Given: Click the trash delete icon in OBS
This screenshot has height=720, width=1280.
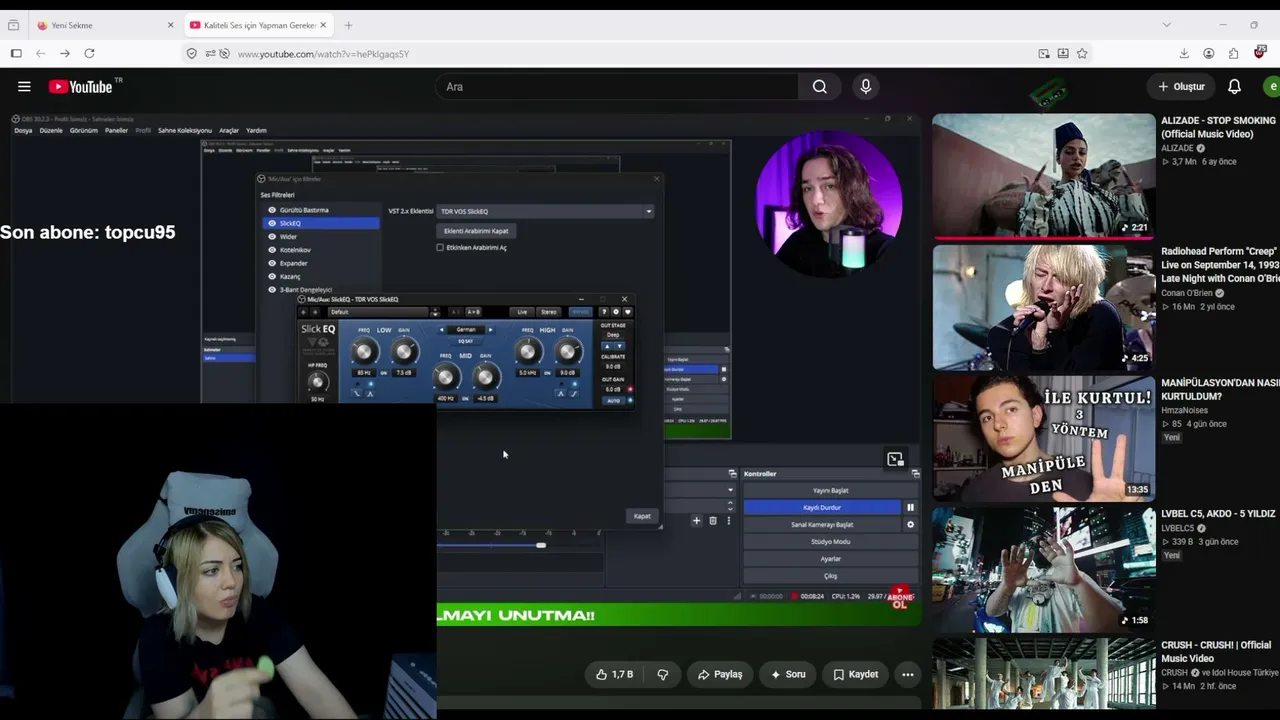Looking at the screenshot, I should [x=713, y=521].
